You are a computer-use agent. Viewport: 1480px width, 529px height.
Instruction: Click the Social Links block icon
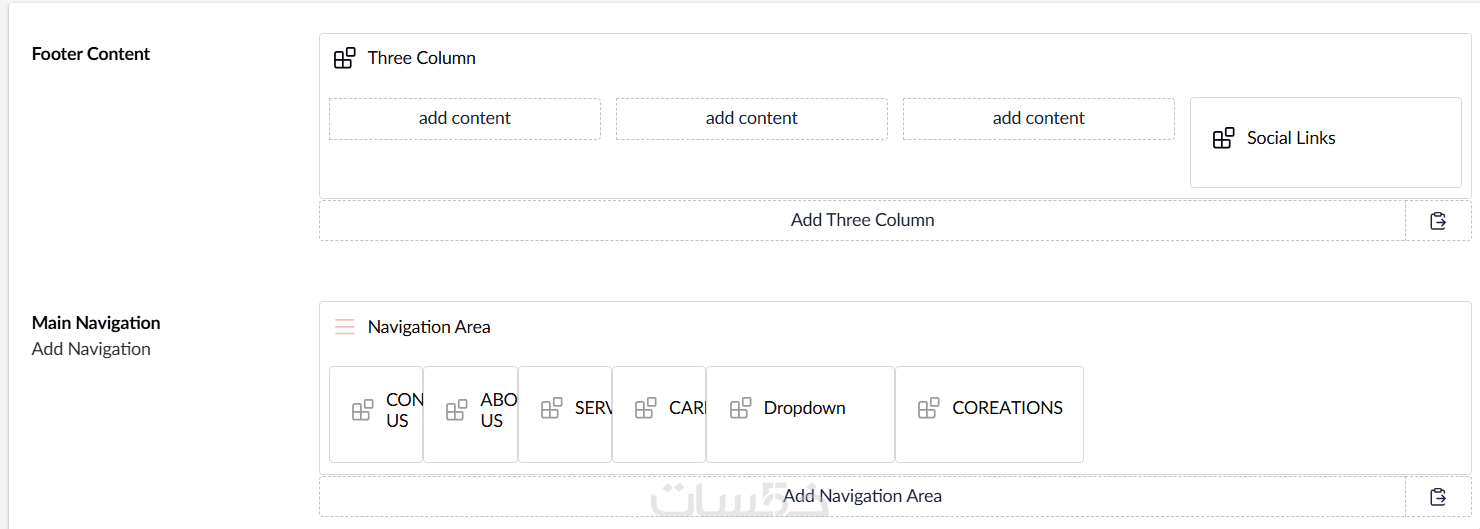pos(1223,138)
